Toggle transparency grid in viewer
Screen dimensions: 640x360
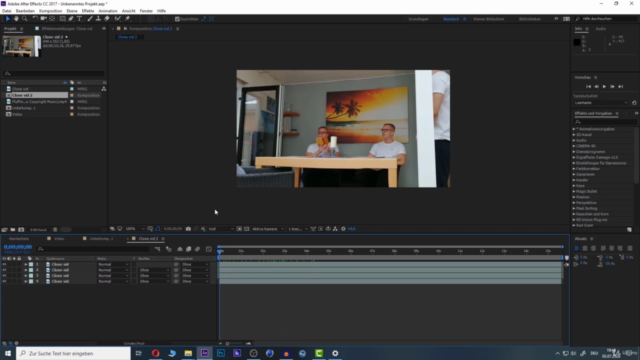247,229
